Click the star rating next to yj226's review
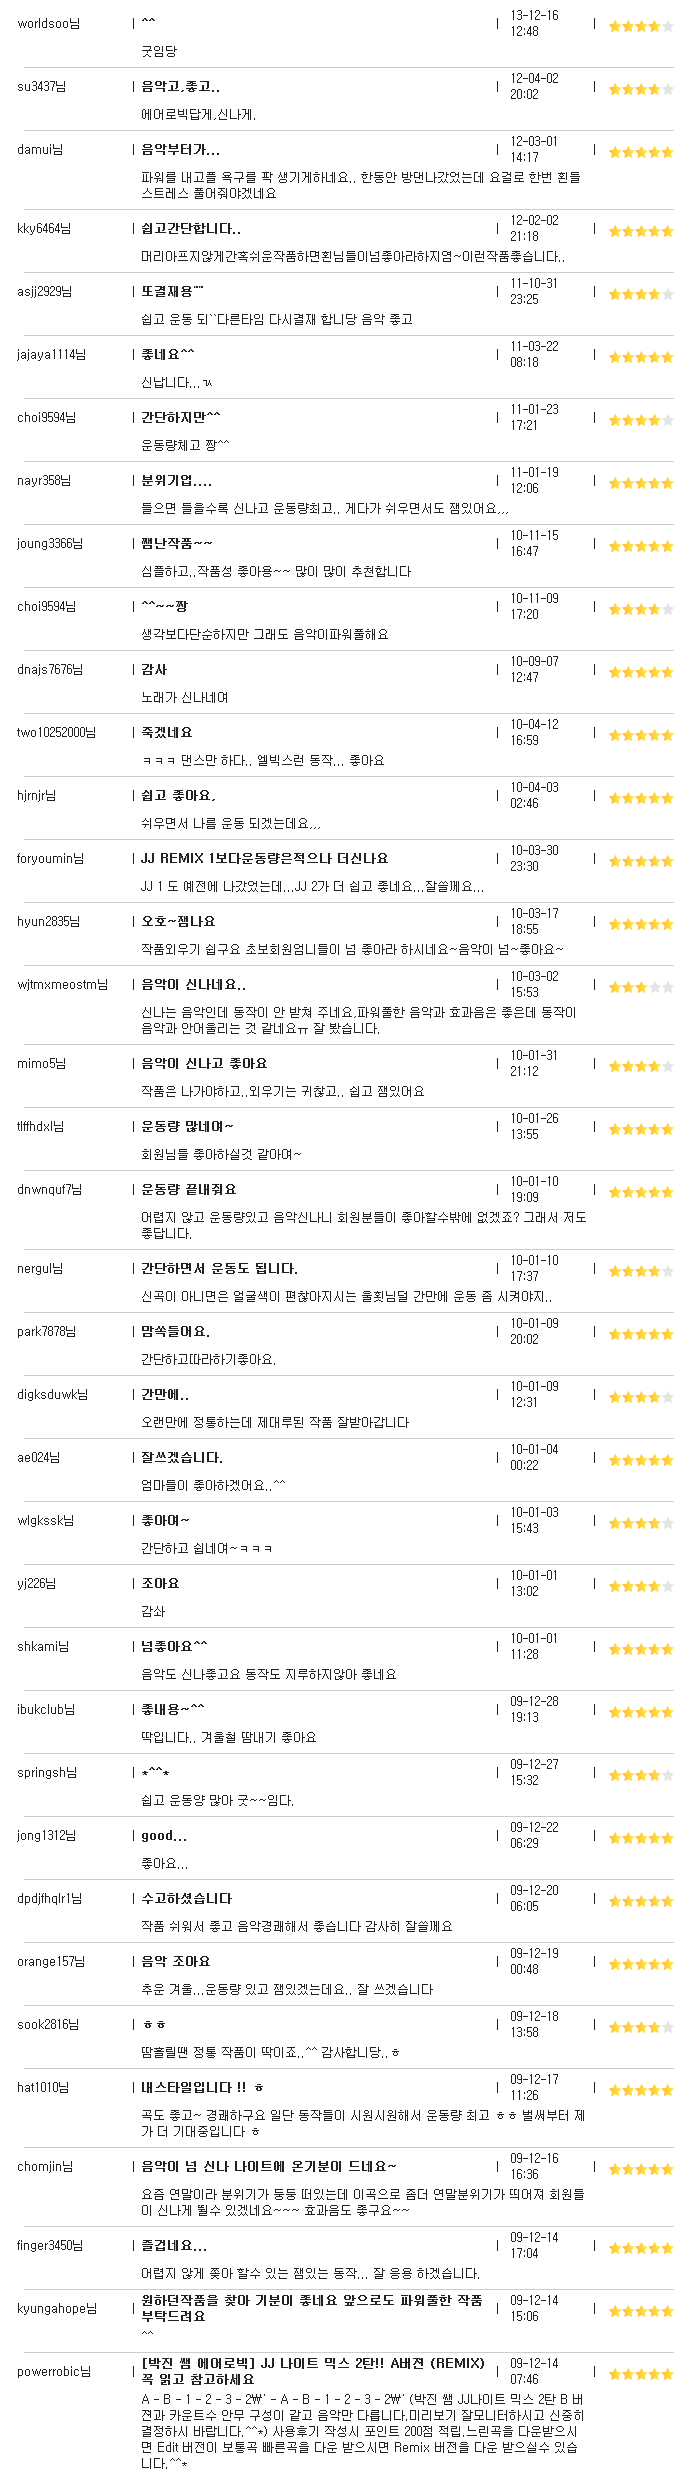The height and width of the screenshot is (2479, 690). point(641,1586)
